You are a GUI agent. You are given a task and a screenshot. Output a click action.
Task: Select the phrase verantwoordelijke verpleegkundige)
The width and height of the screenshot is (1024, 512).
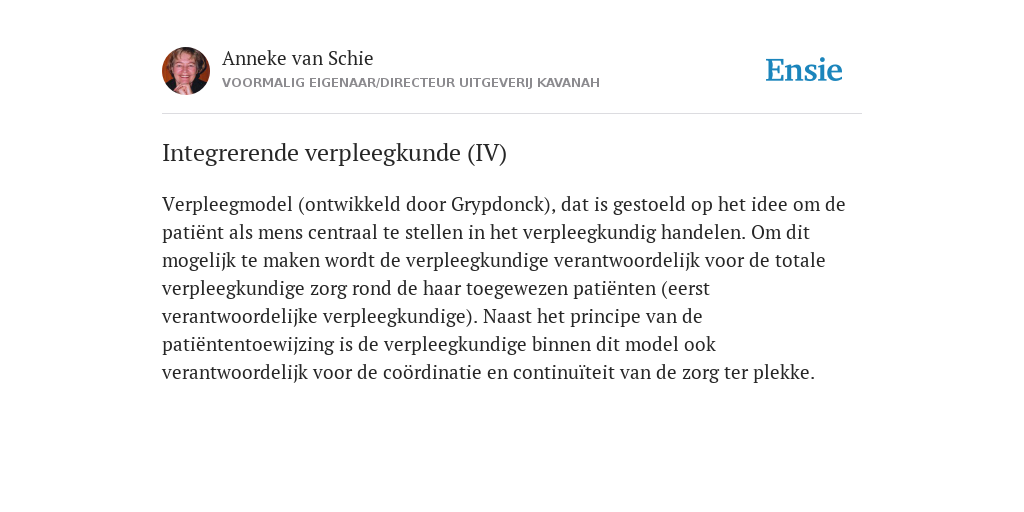tap(320, 317)
